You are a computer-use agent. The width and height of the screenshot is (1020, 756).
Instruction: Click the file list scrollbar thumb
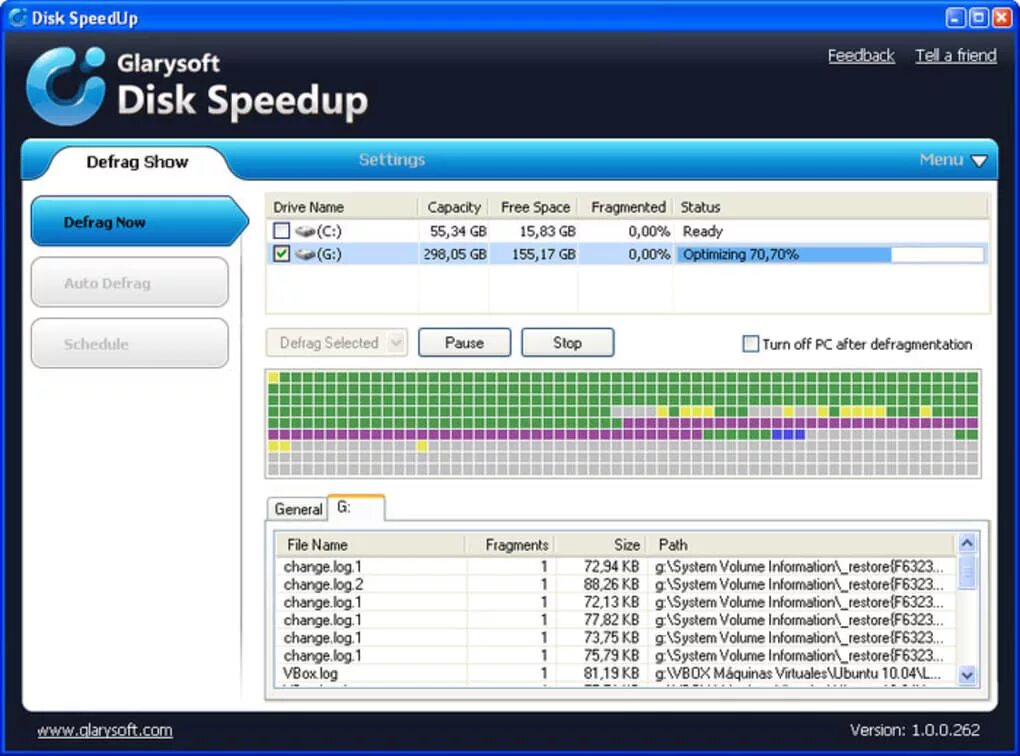pyautogui.click(x=967, y=571)
